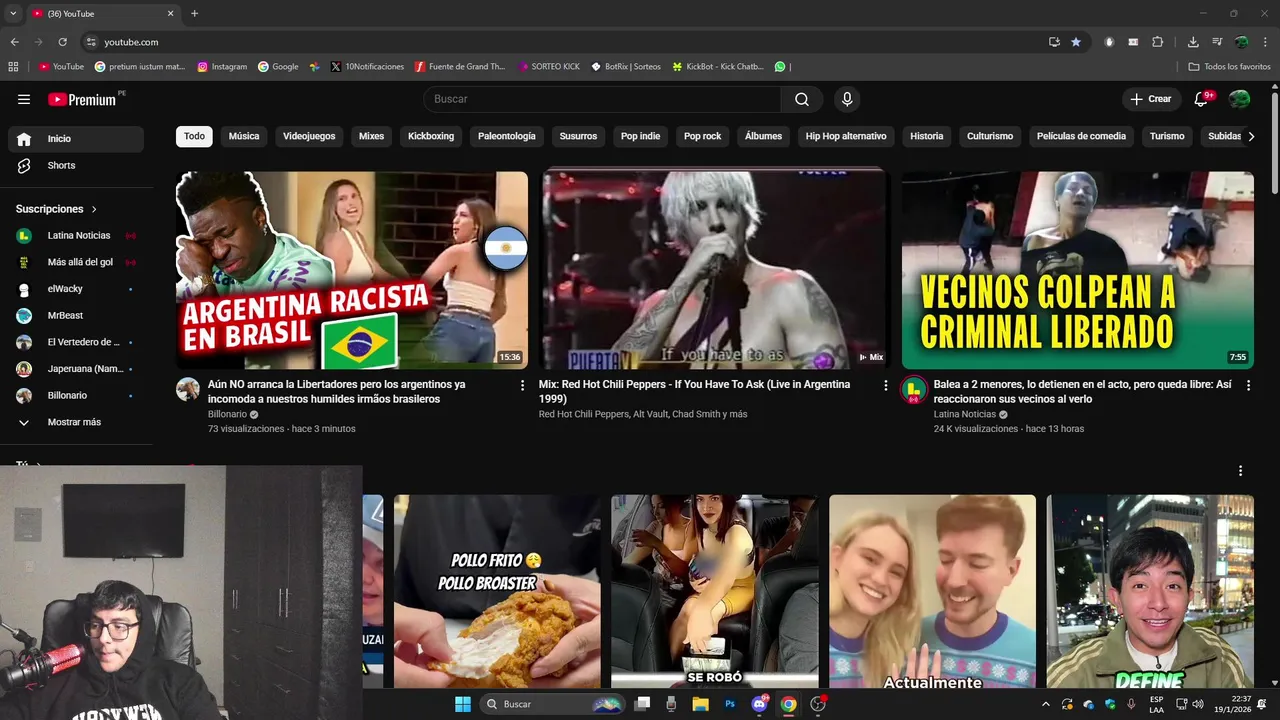Open Vecinos Golpean a Criminal thumbnail
The image size is (1280, 720).
pyautogui.click(x=1078, y=270)
